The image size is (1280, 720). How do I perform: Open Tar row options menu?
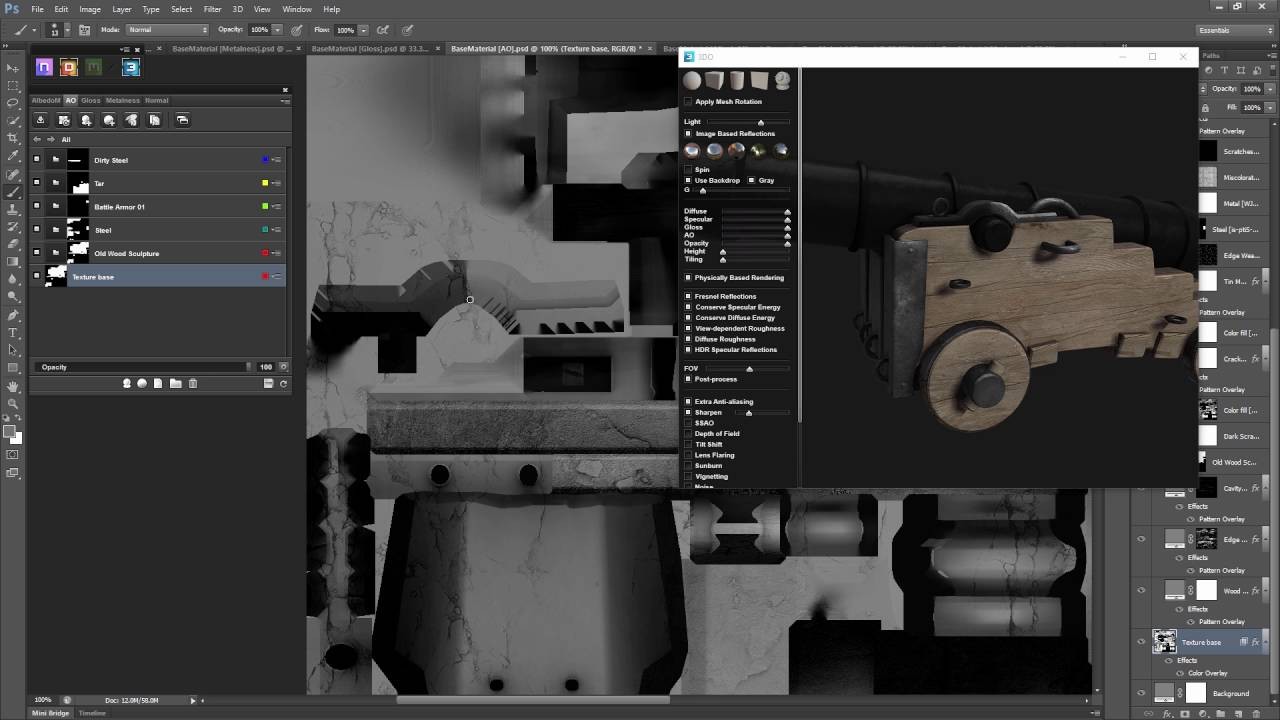click(277, 183)
